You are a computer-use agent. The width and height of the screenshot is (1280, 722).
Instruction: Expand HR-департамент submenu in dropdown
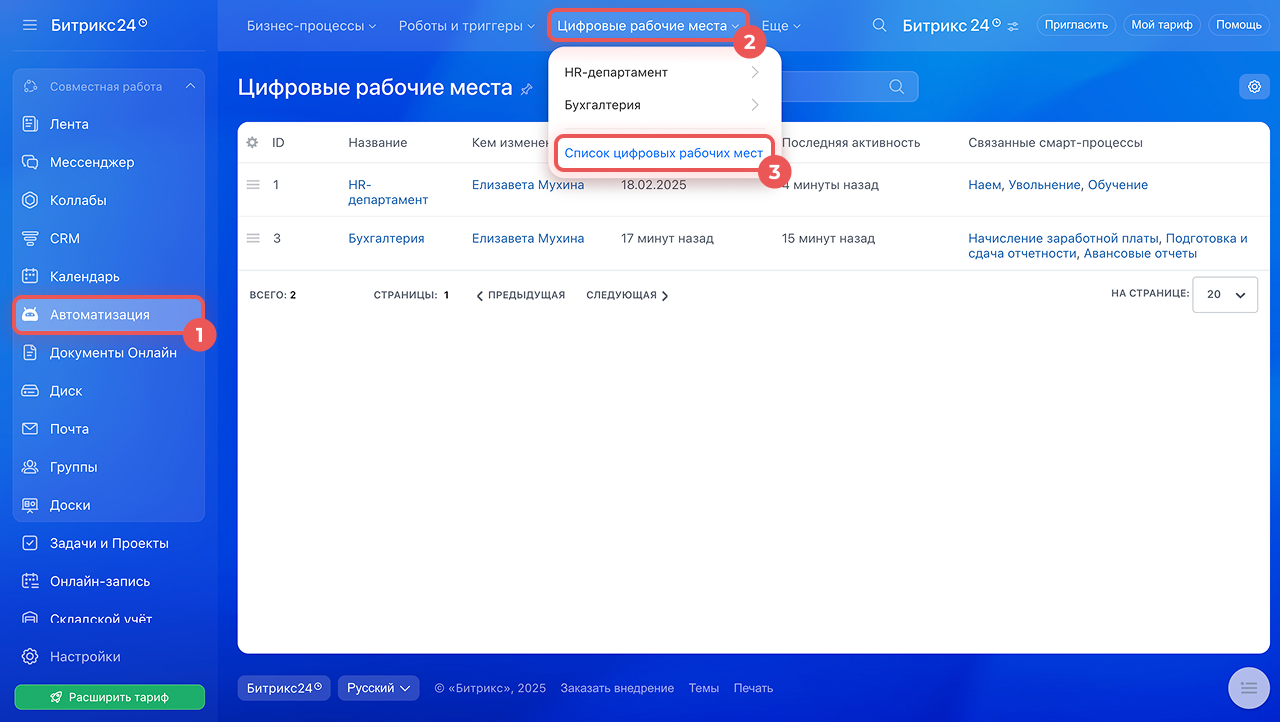755,72
